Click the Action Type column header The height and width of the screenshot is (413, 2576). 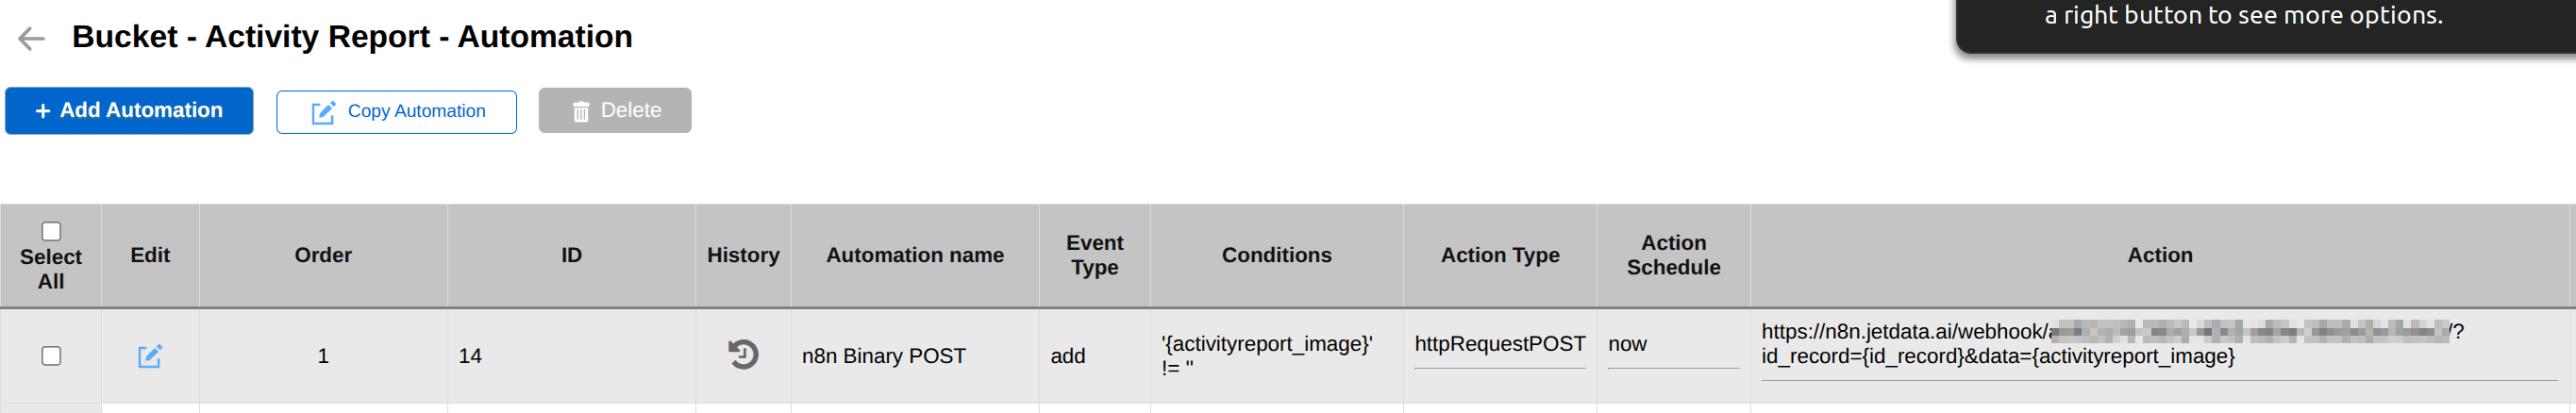pyautogui.click(x=1499, y=256)
